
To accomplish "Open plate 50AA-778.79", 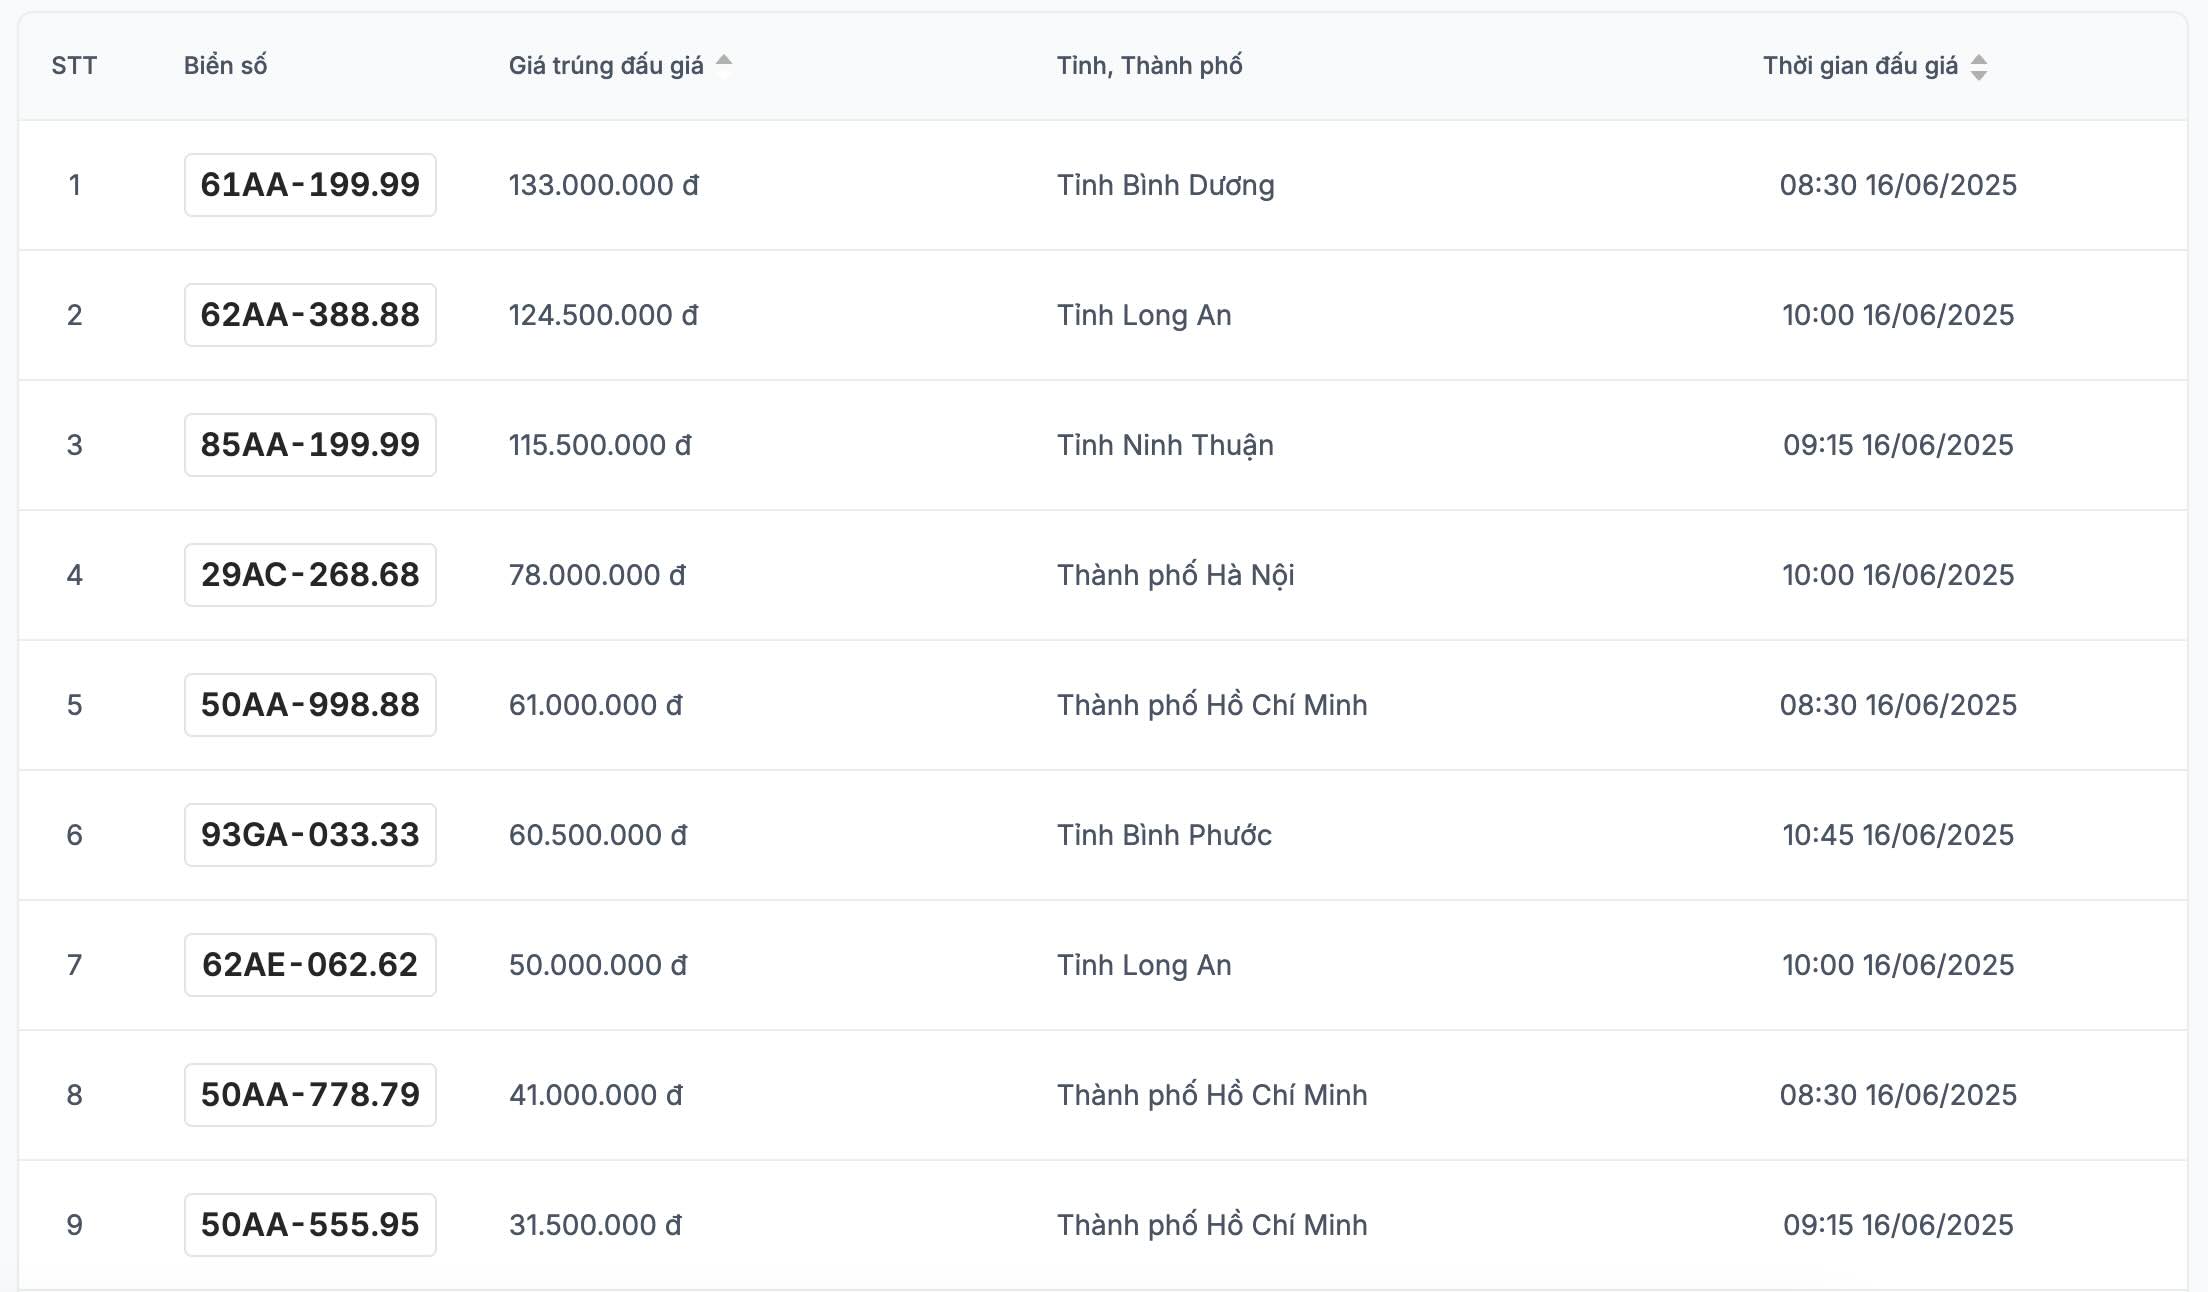I will point(310,1095).
